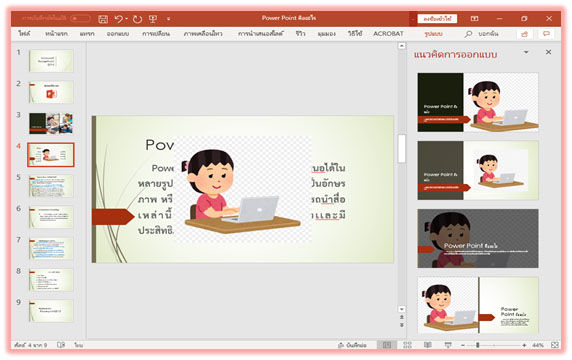Click the spell check icon in status bar
572x360 pixels.
coord(61,345)
